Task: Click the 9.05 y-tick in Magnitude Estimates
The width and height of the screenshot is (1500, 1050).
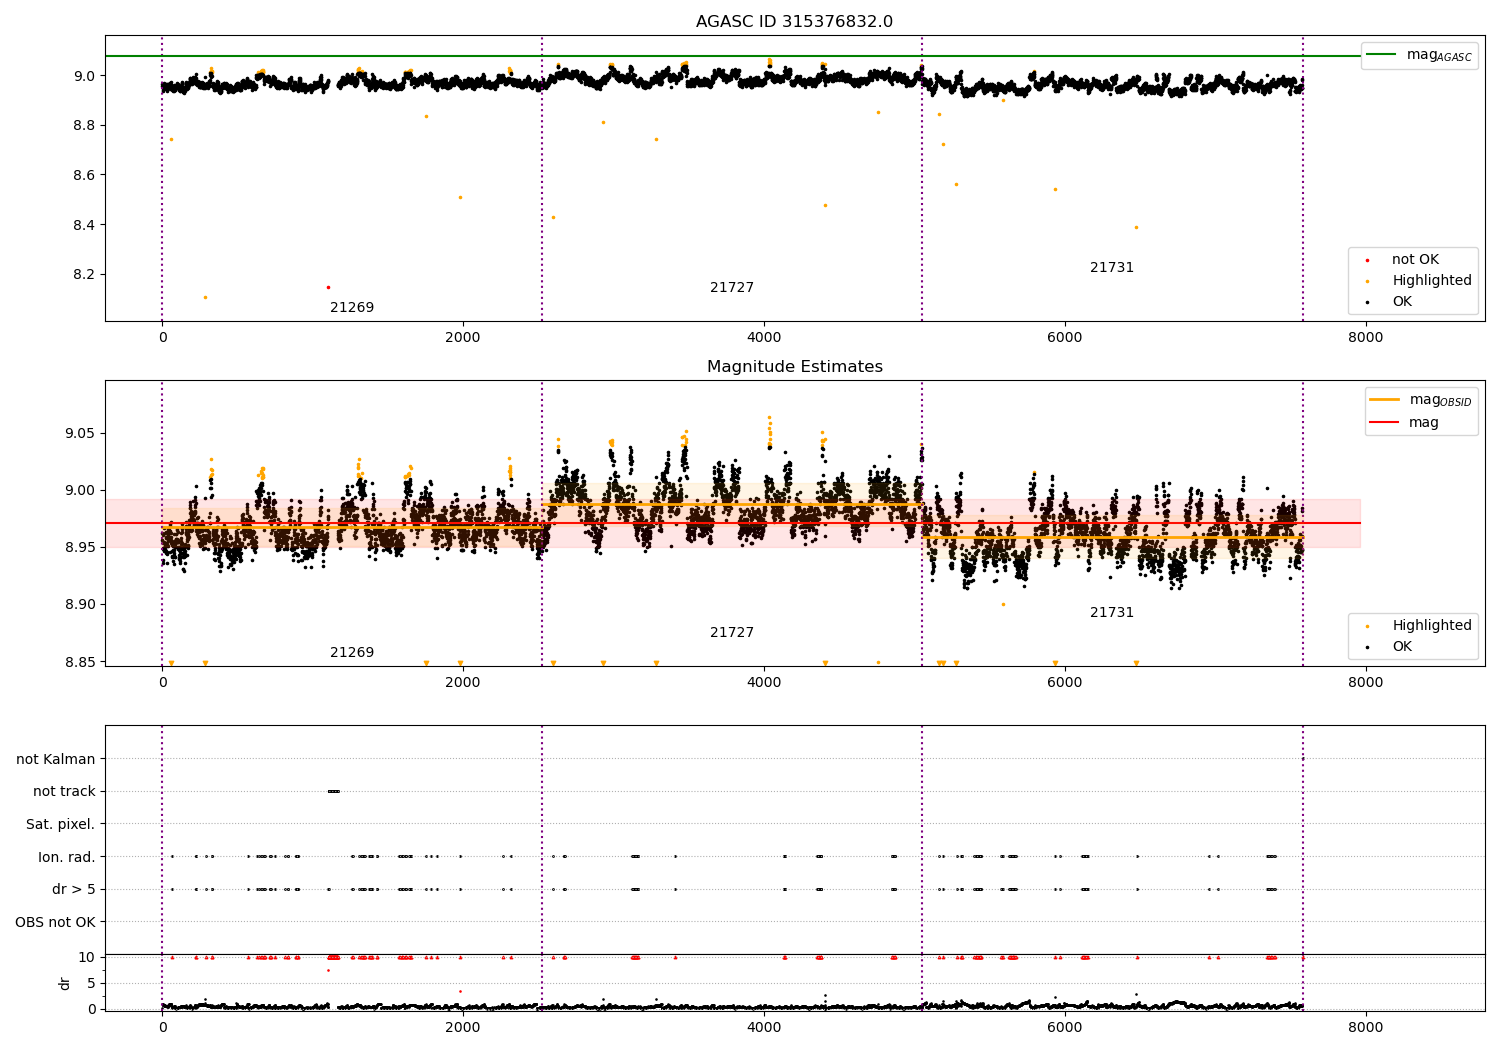Action: click(x=80, y=434)
